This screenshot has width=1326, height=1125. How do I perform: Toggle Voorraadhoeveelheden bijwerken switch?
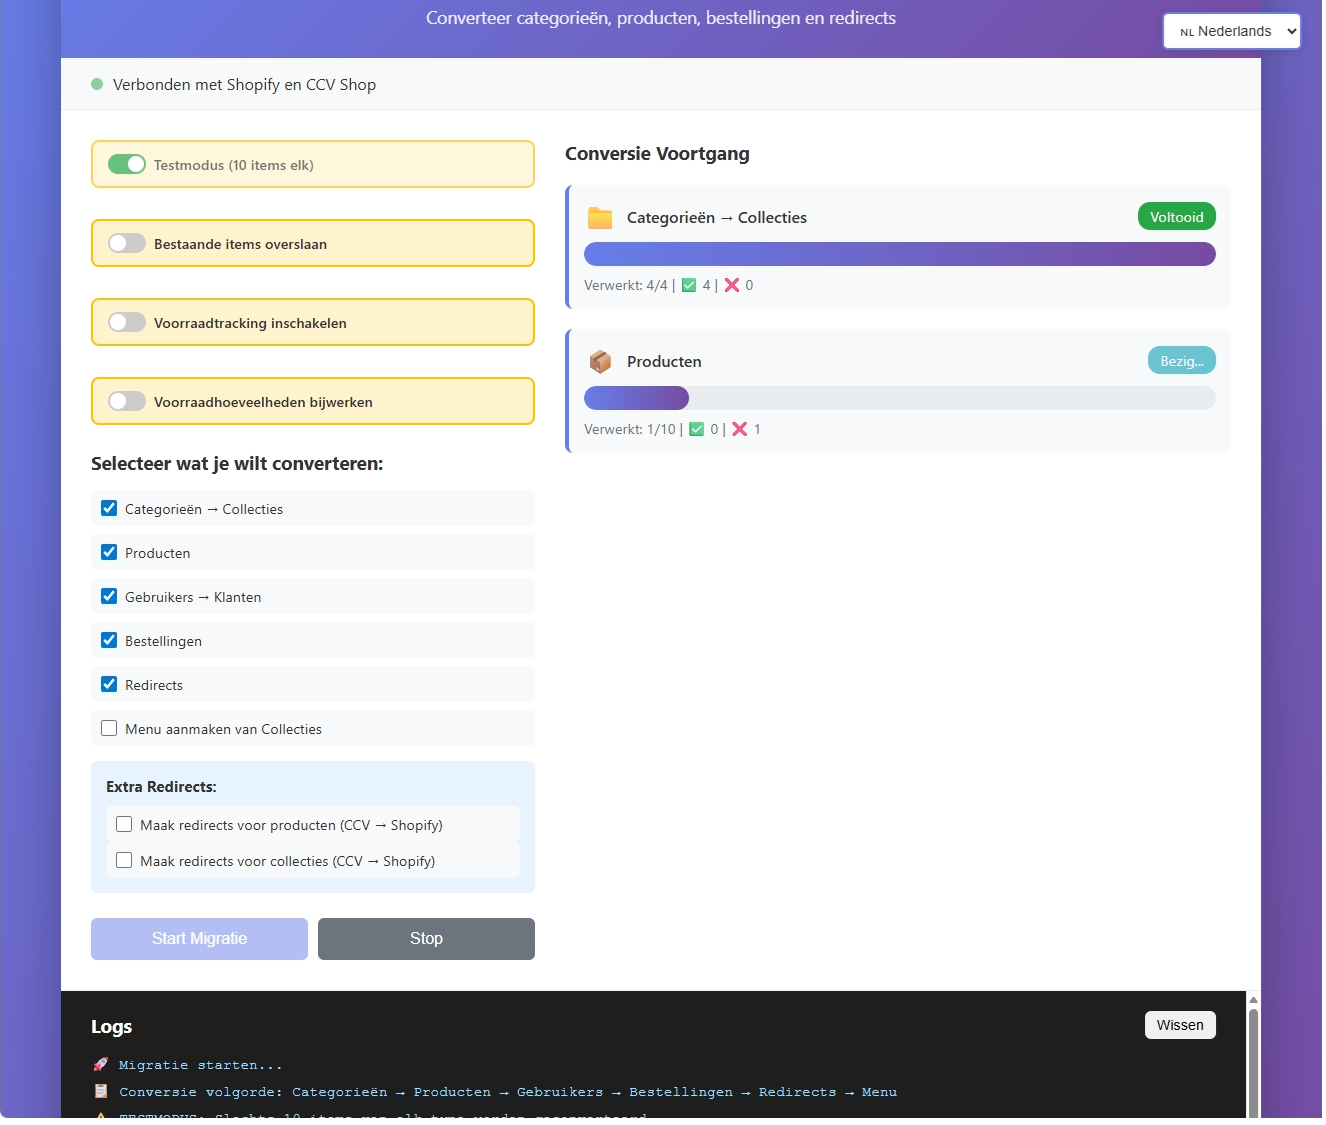click(127, 402)
